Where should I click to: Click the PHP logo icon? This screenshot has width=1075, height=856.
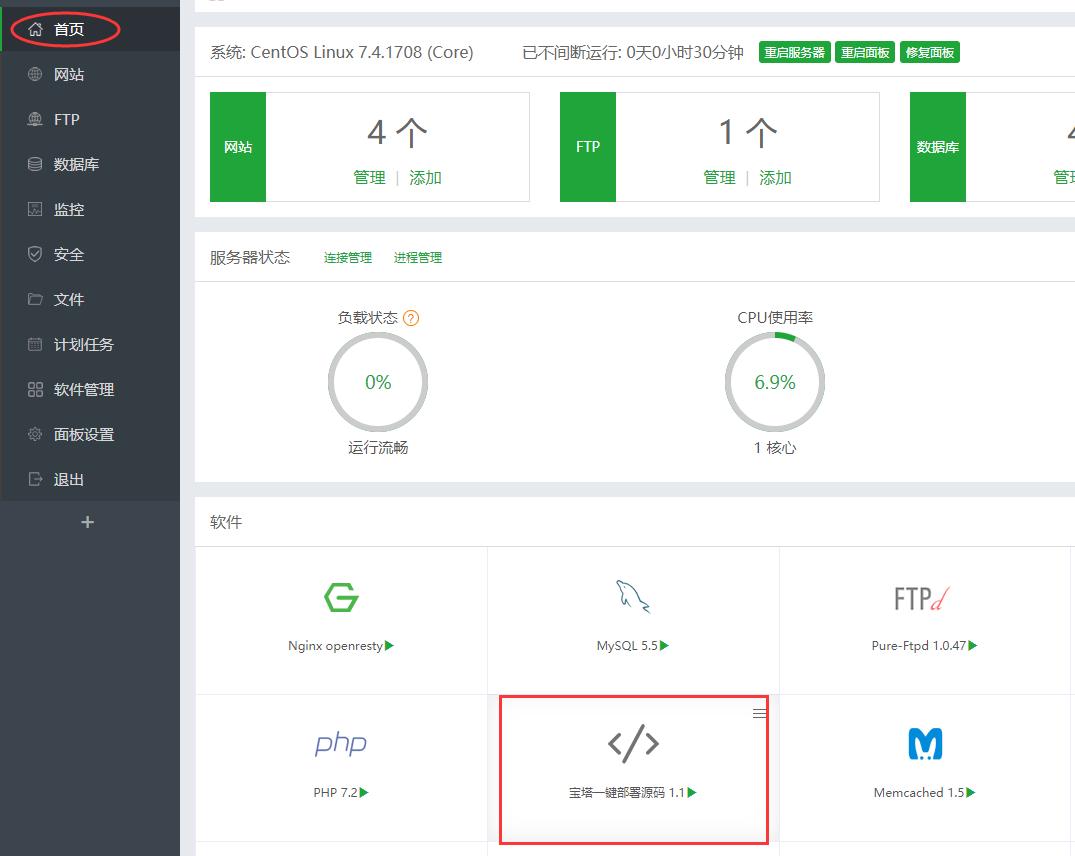coord(341,744)
